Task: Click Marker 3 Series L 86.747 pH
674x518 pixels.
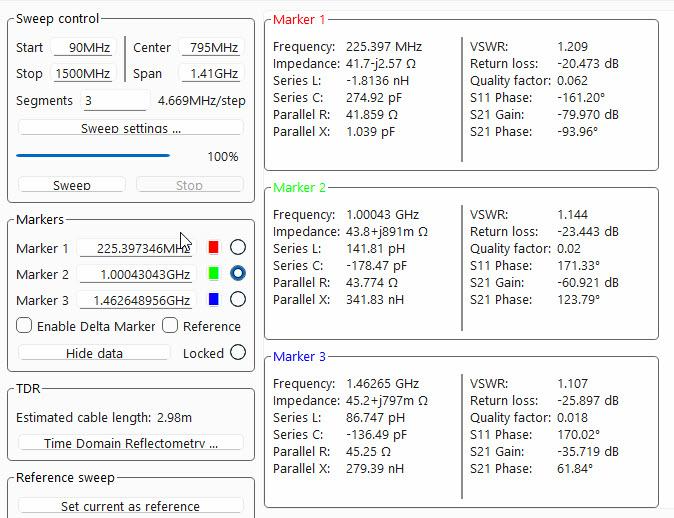Action: click(x=375, y=417)
